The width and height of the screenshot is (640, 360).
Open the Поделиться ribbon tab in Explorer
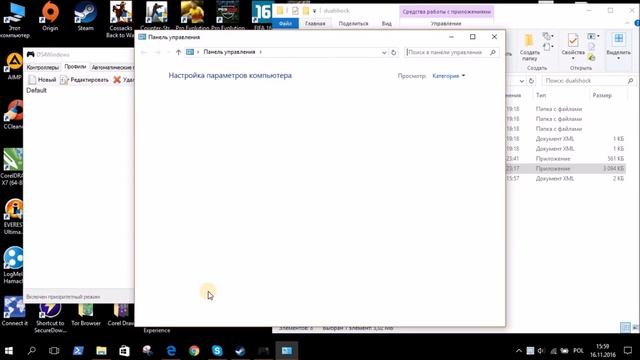(353, 24)
